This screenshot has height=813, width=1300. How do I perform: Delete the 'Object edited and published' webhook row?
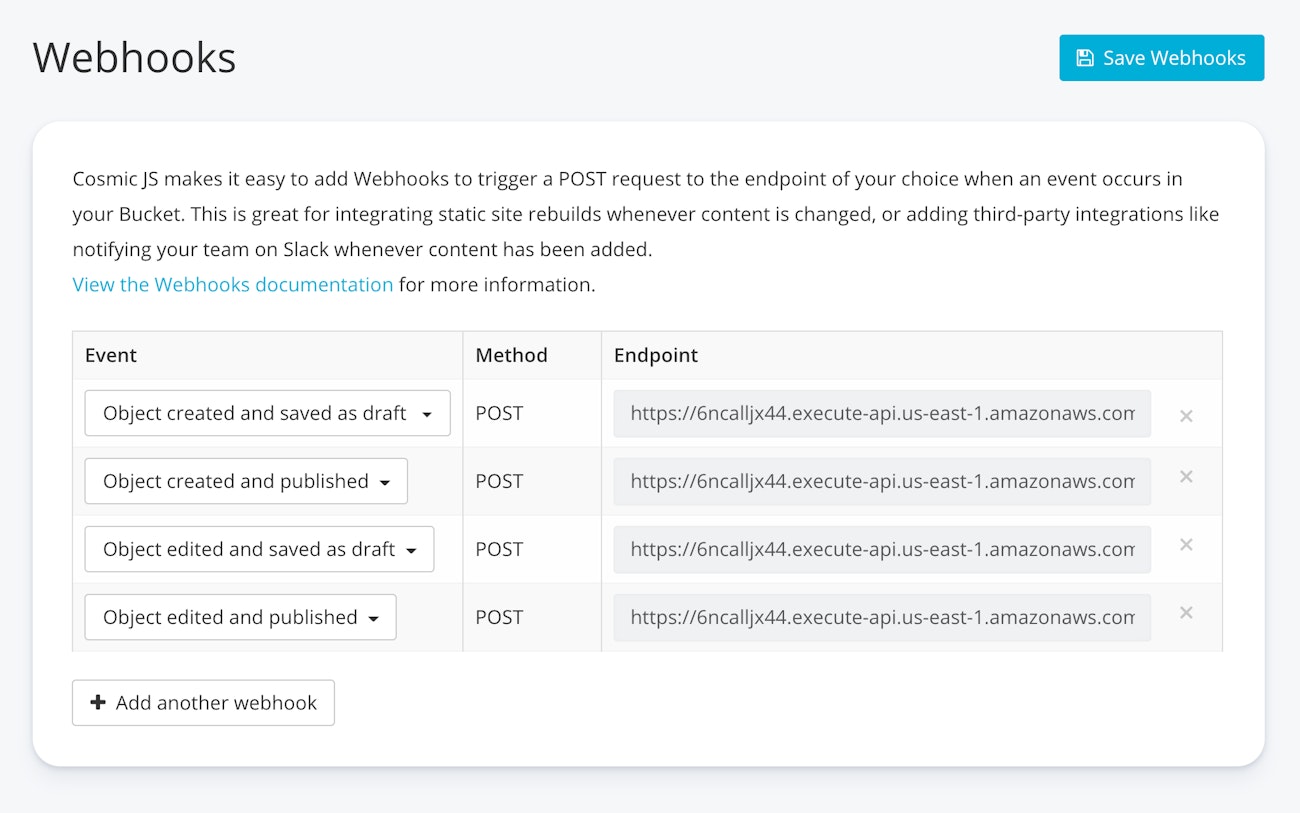click(x=1186, y=613)
